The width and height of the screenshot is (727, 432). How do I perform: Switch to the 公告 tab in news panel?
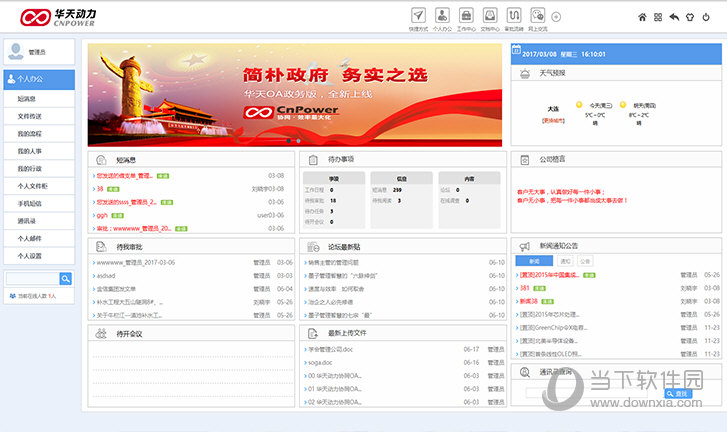585,261
